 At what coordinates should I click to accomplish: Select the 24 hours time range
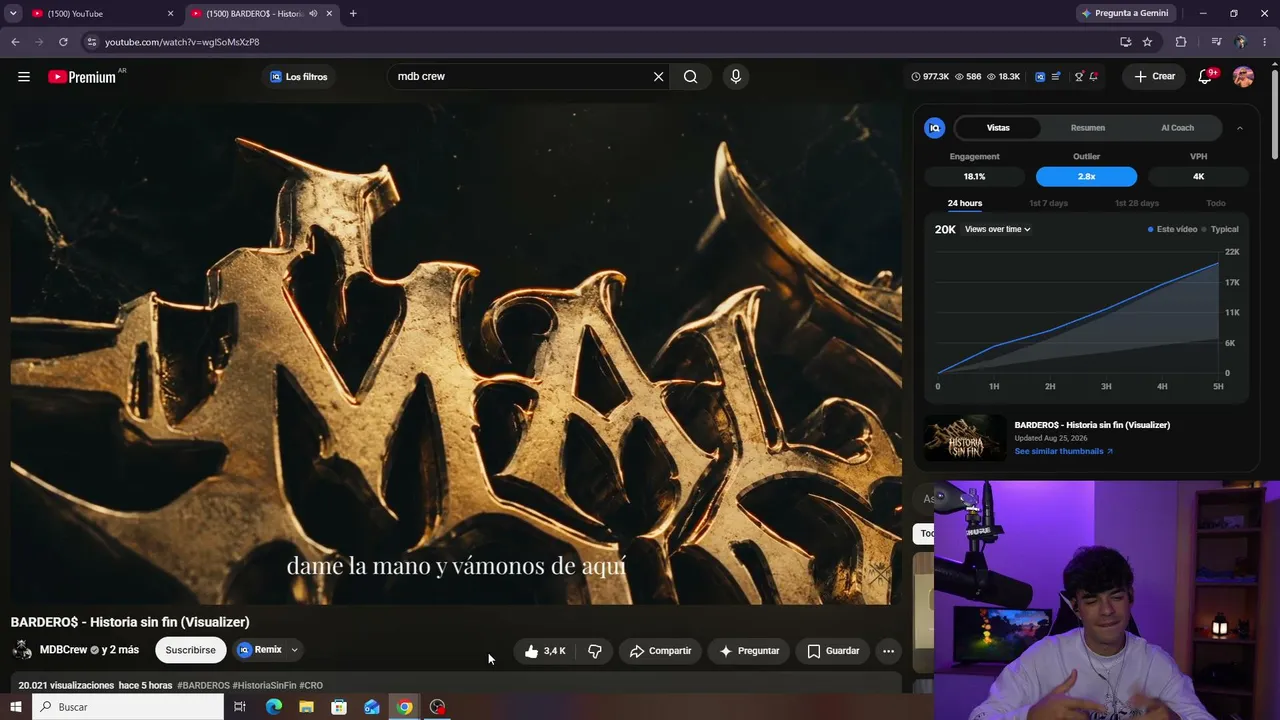[x=965, y=203]
